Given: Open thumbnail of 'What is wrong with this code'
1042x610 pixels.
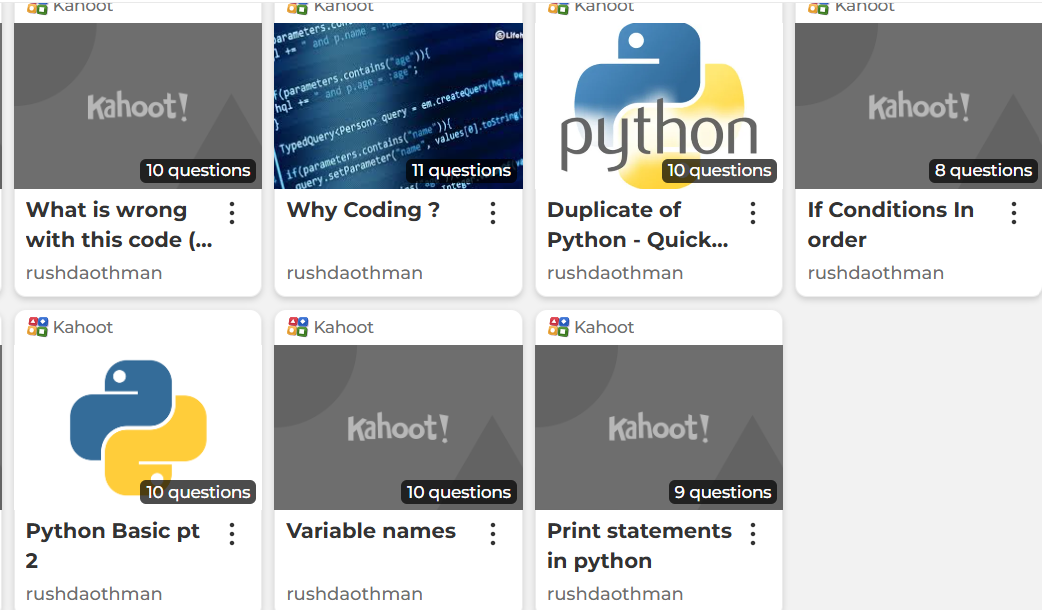Looking at the screenshot, I should pyautogui.click(x=138, y=106).
